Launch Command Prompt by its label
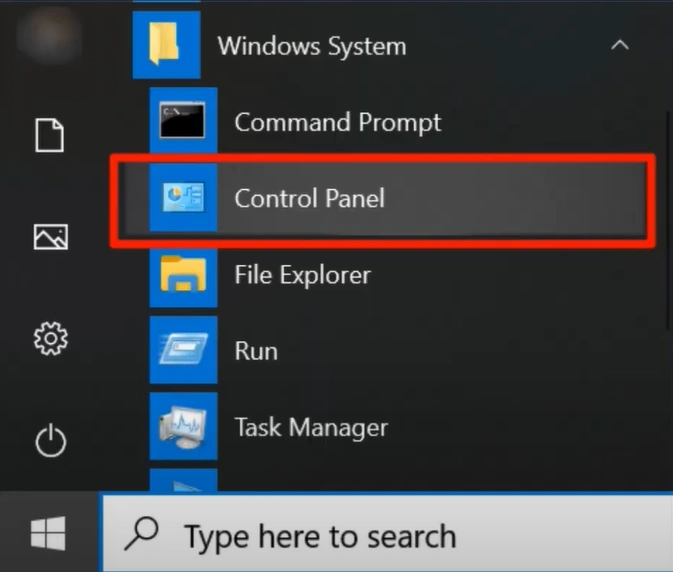This screenshot has height=572, width=673. tap(337, 123)
